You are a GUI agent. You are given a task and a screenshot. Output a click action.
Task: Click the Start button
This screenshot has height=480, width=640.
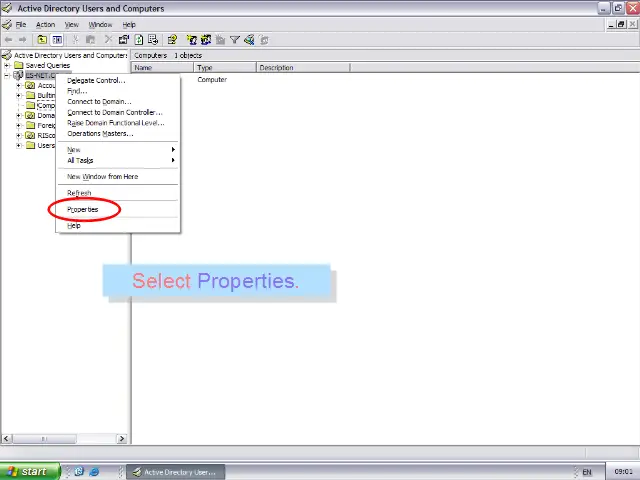[x=29, y=472]
